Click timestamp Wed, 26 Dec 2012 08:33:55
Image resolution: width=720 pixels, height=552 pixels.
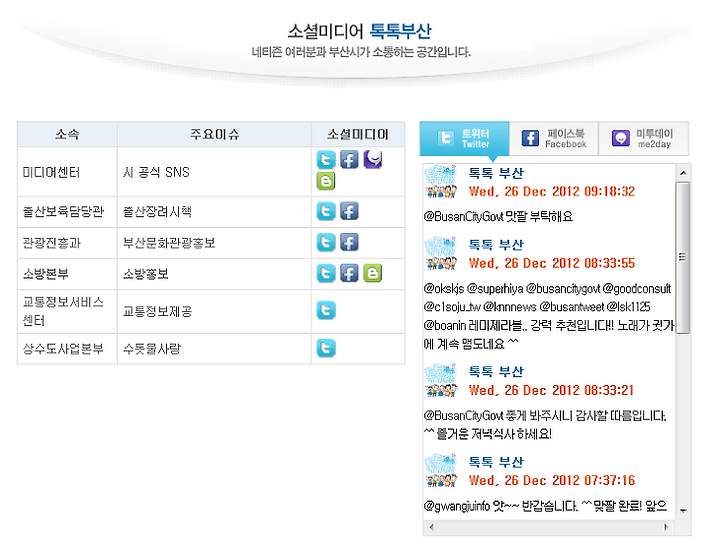click(x=552, y=263)
